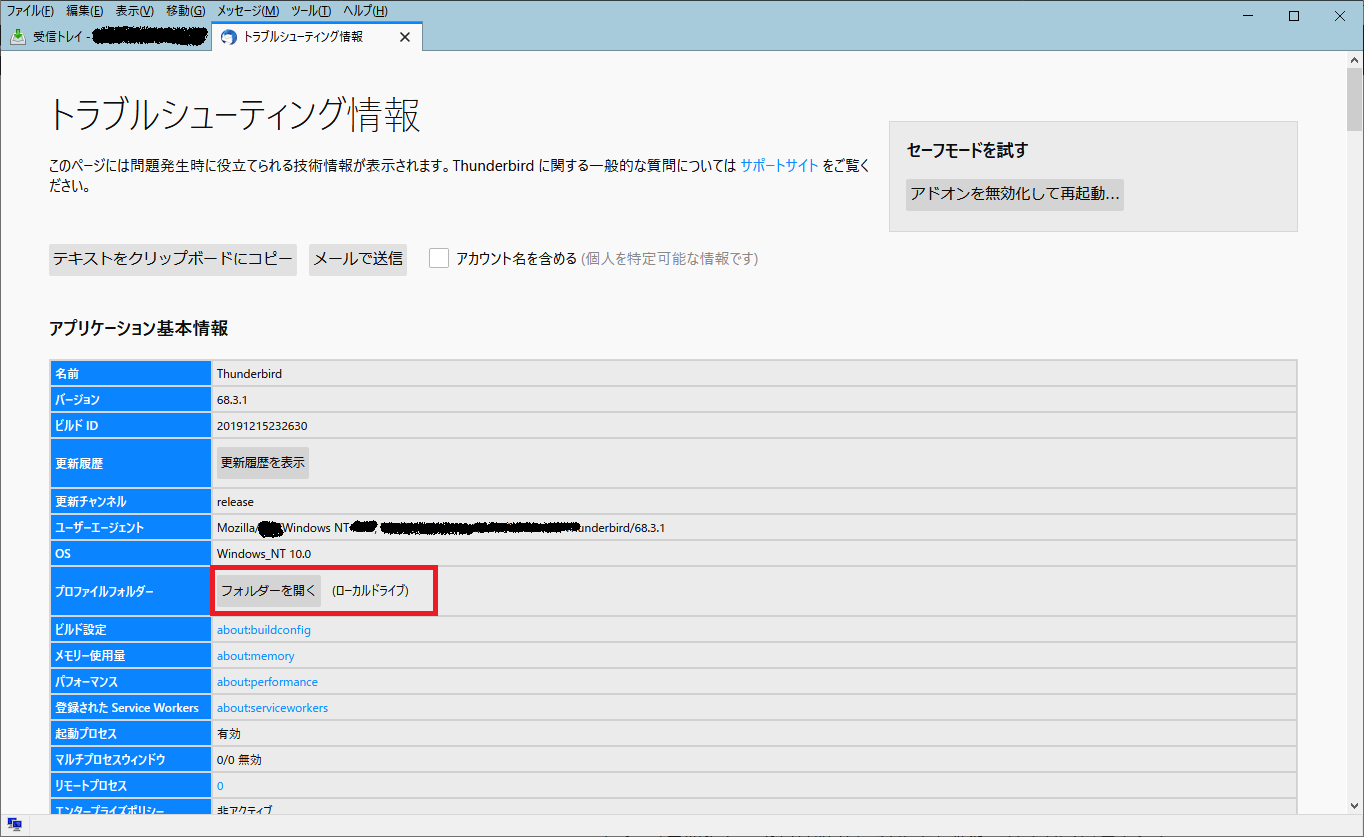Close the トラブルシューティング情報 tab
Viewport: 1364px width, 837px height.
click(x=405, y=37)
